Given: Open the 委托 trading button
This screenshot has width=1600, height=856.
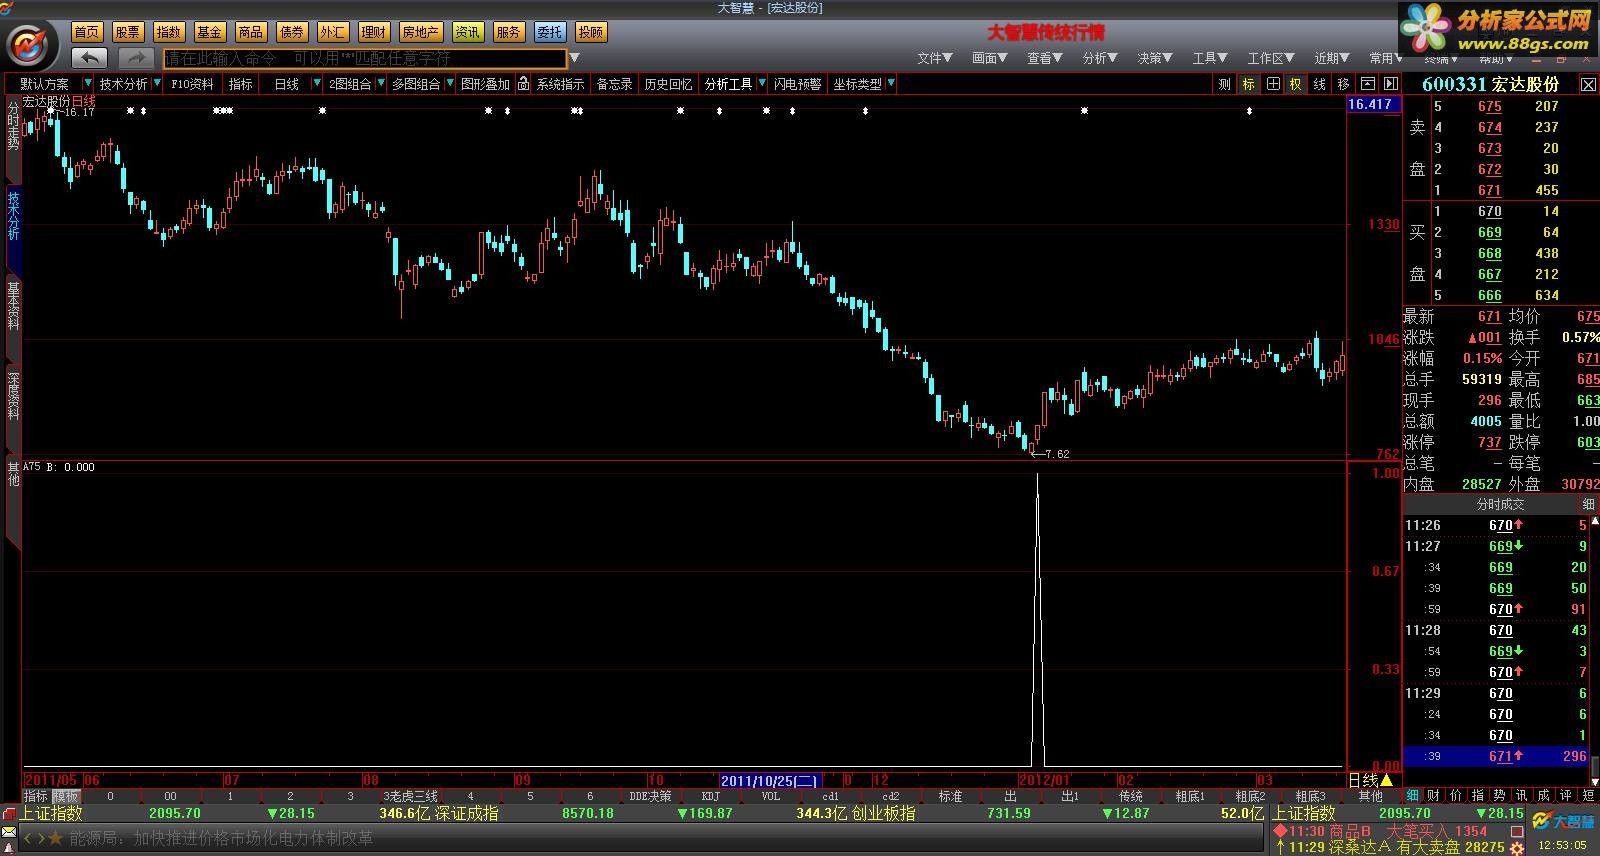Looking at the screenshot, I should [x=550, y=32].
